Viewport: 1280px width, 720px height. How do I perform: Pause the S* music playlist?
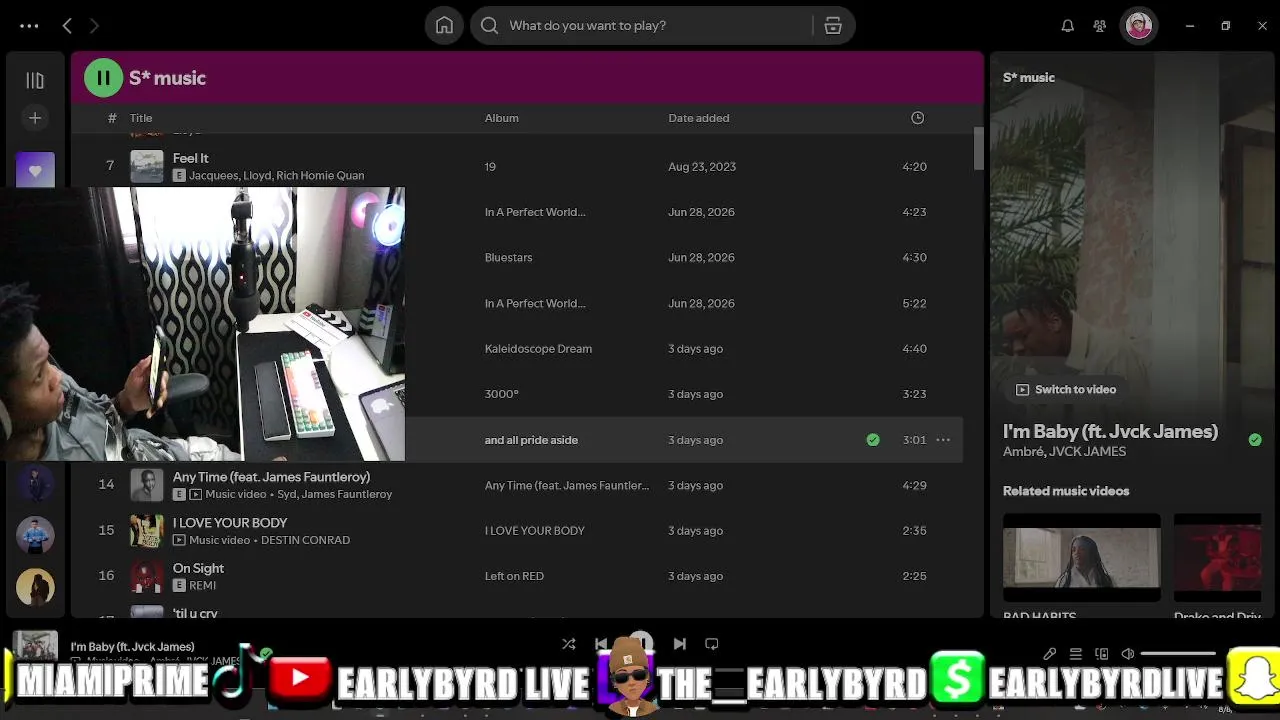point(103,78)
